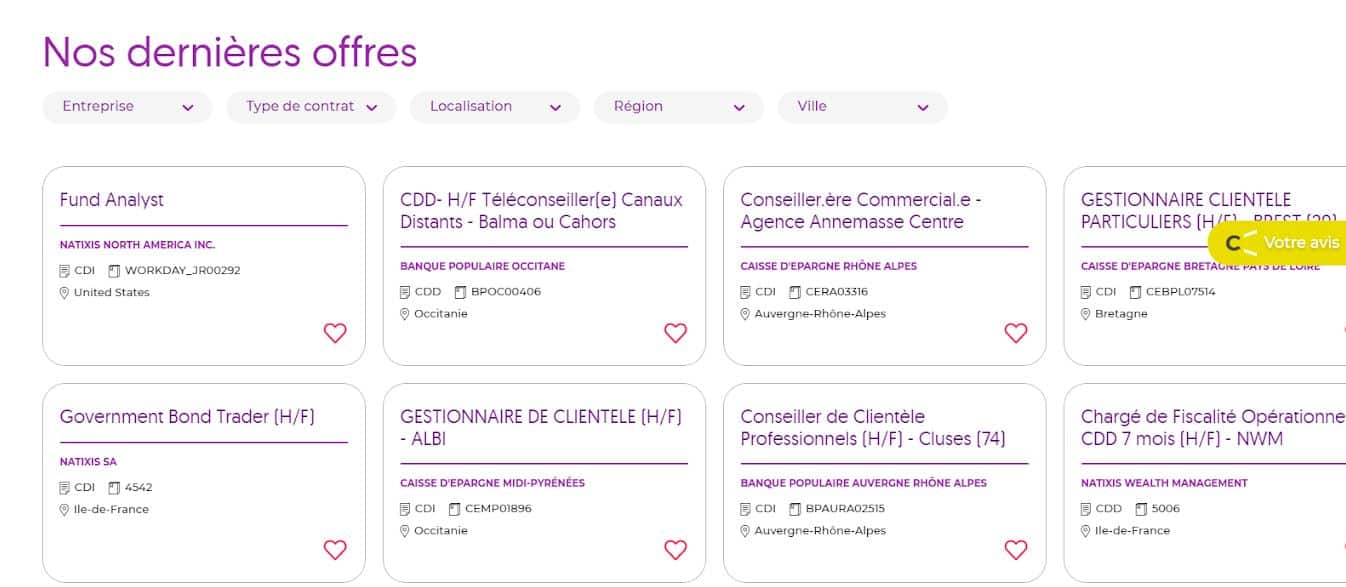Click the reference icon next to BPAURA02515
Viewport: 1346px width, 587px height.
coord(795,509)
